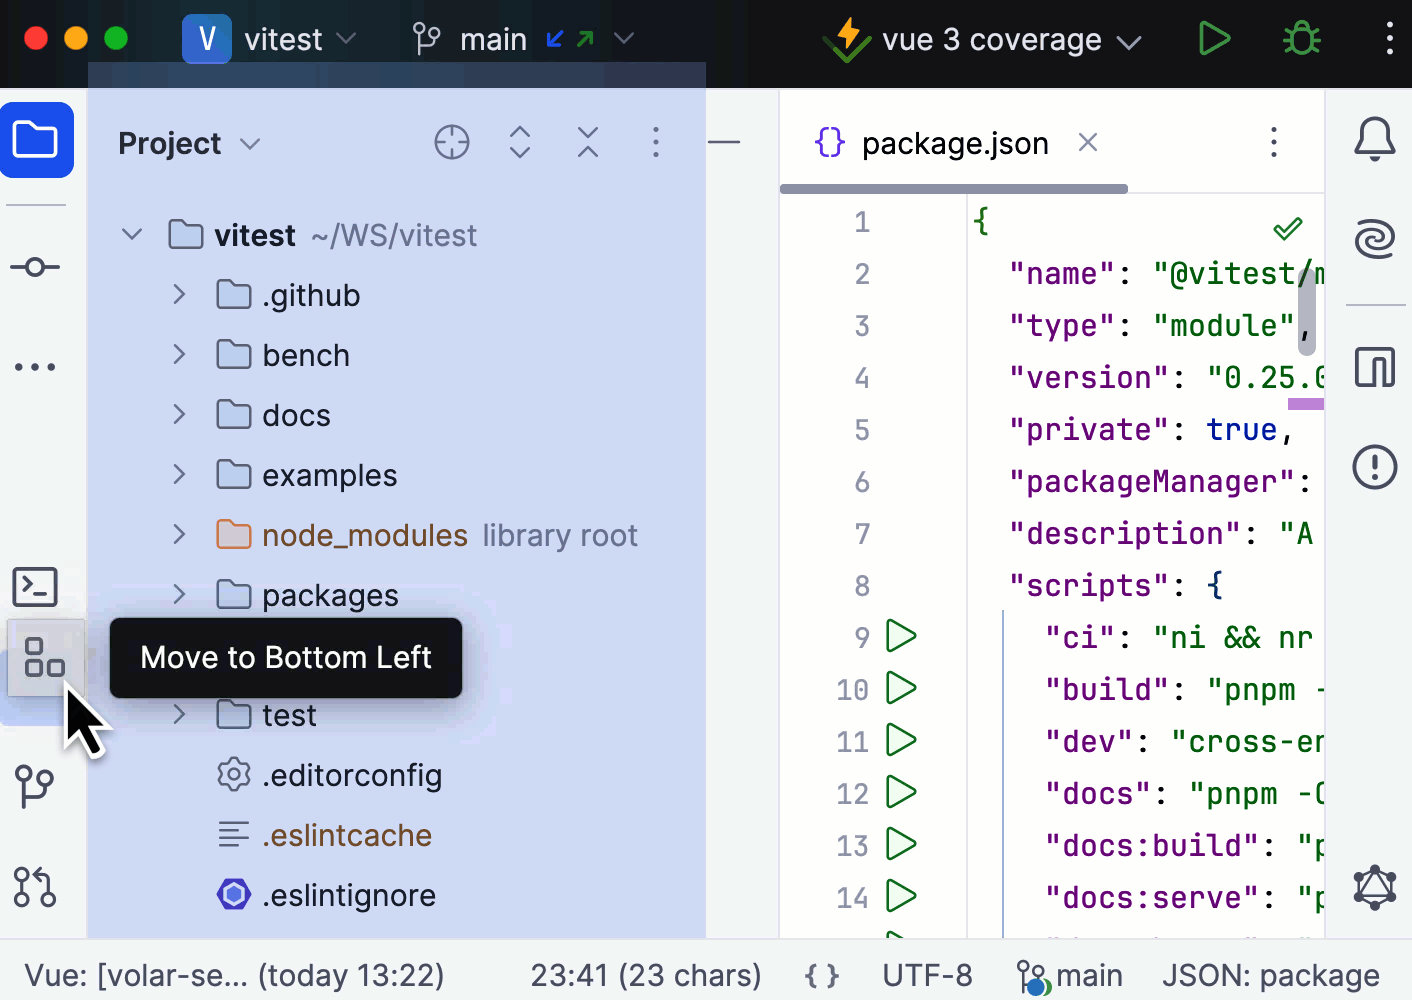Select the package.json editor tab
Screen dimensions: 1412x1000
[954, 144]
